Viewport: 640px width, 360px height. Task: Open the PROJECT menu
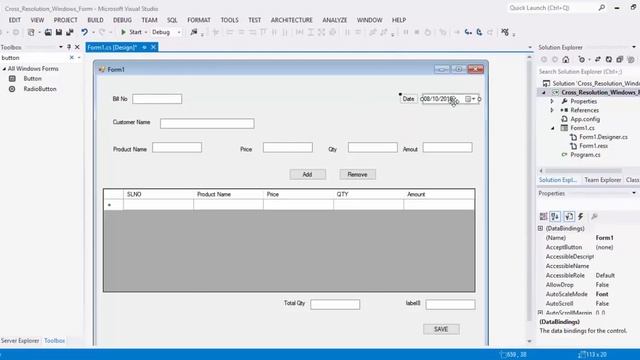click(x=65, y=20)
